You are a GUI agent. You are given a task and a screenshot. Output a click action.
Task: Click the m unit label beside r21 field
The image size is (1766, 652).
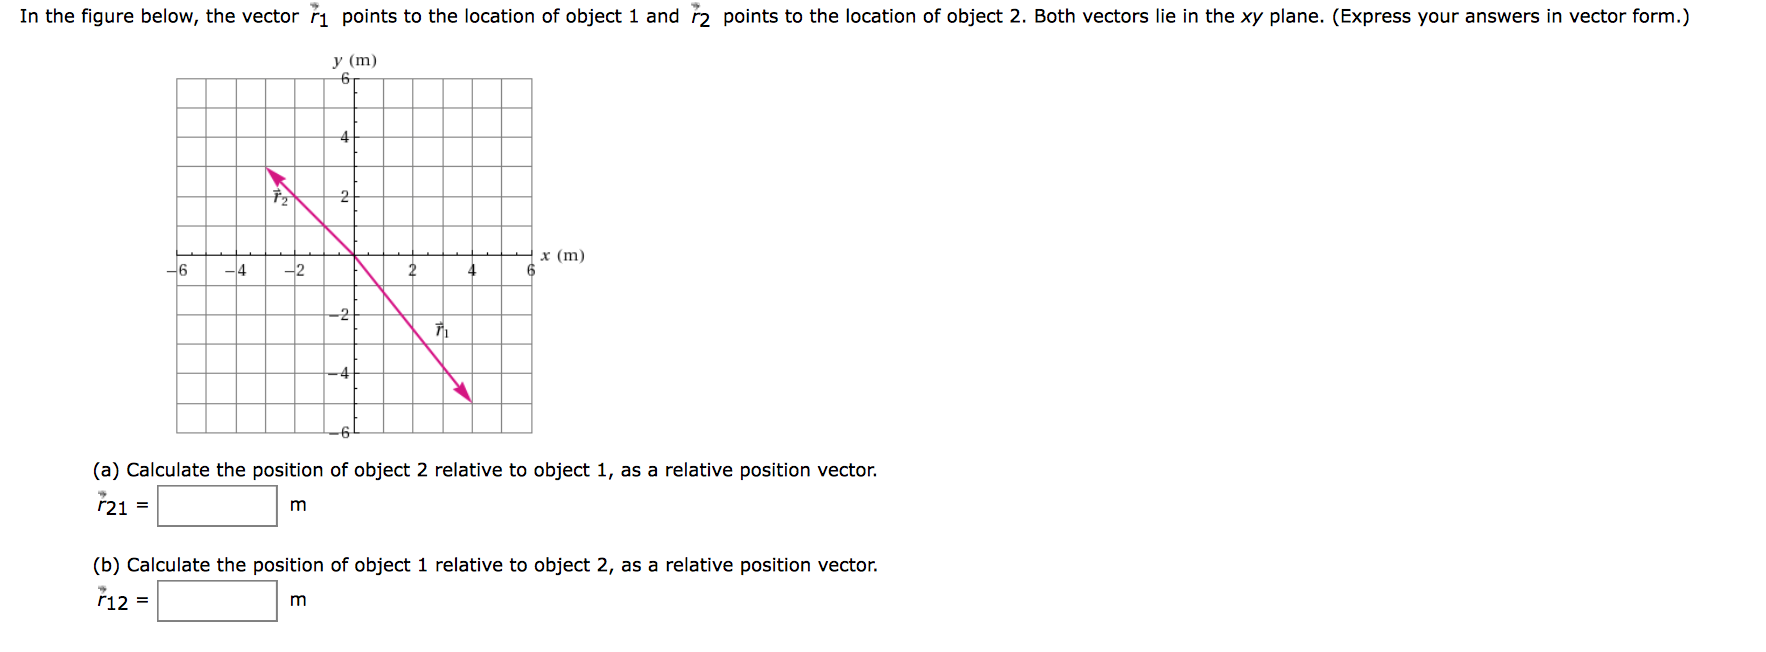click(297, 504)
